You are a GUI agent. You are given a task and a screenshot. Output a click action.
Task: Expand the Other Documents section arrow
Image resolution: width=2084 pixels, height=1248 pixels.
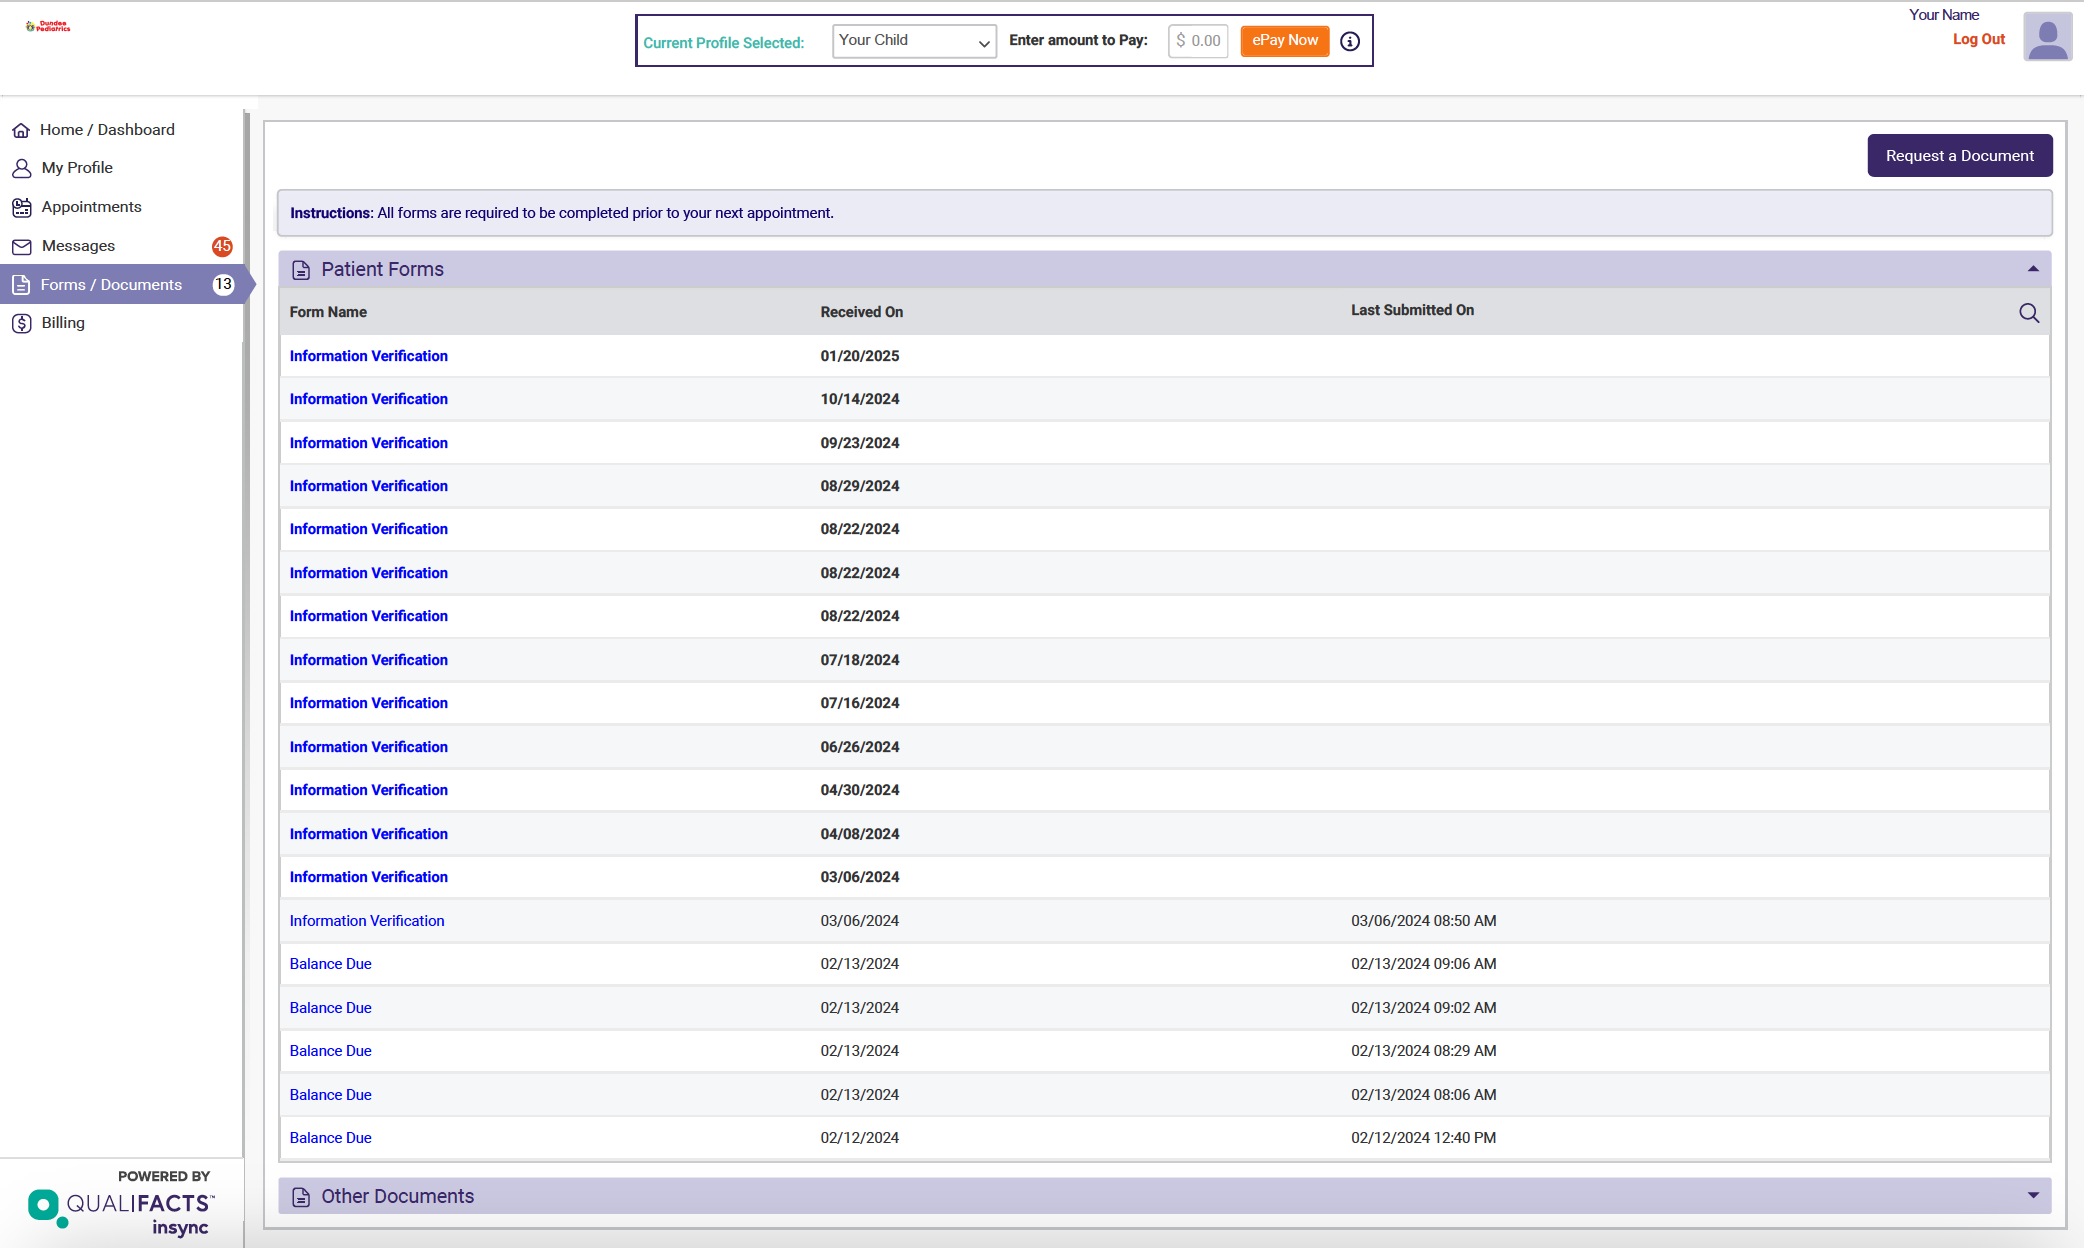click(2033, 1196)
